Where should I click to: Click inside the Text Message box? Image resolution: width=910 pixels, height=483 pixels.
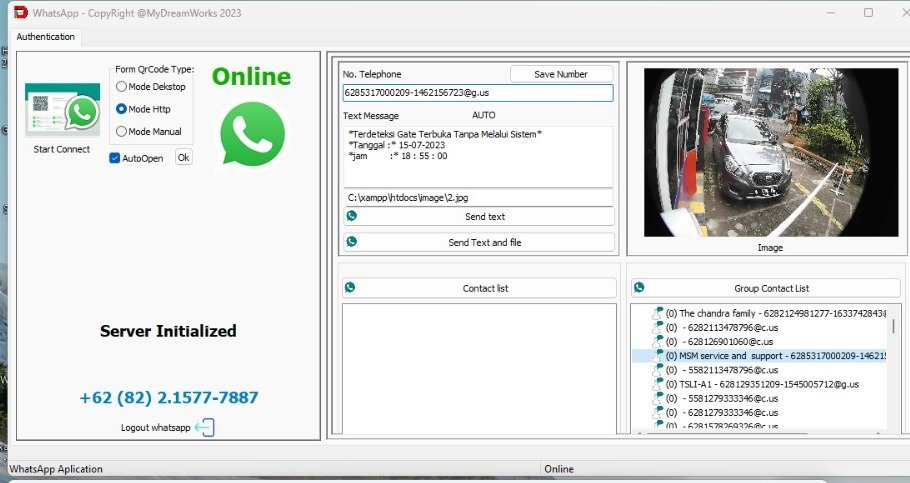[x=478, y=157]
